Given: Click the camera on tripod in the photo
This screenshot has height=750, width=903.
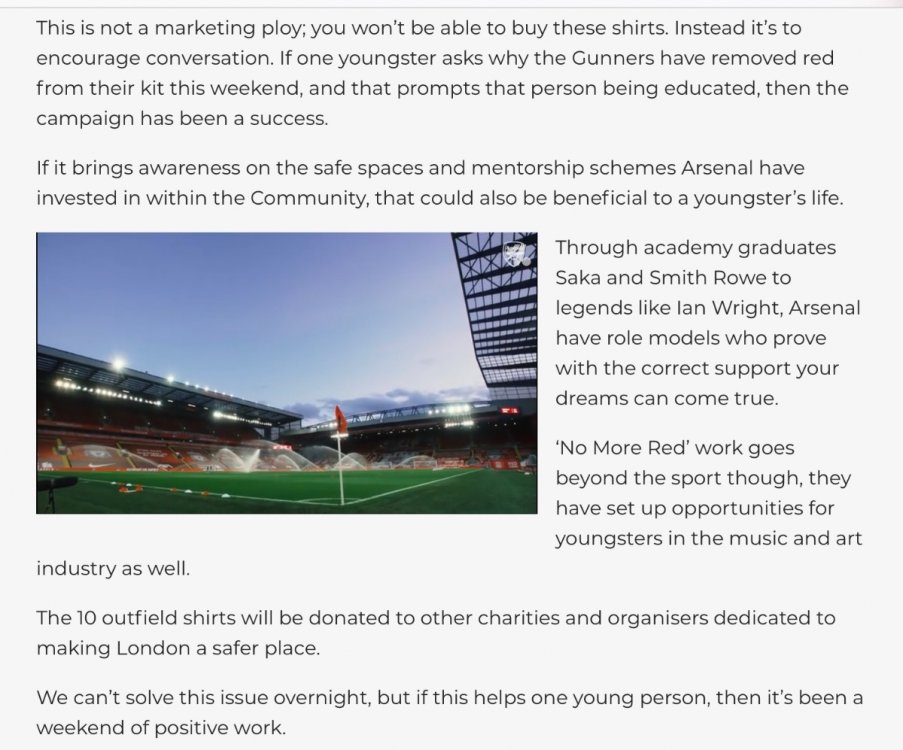Looking at the screenshot, I should tap(55, 485).
